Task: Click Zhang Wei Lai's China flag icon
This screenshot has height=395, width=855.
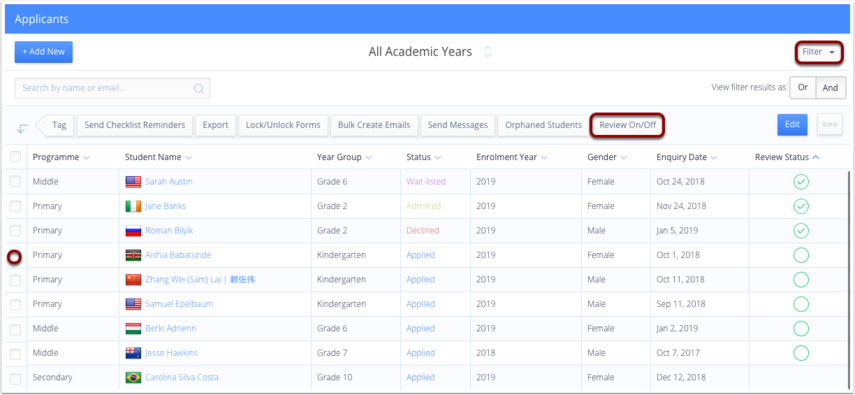Action: [x=133, y=280]
